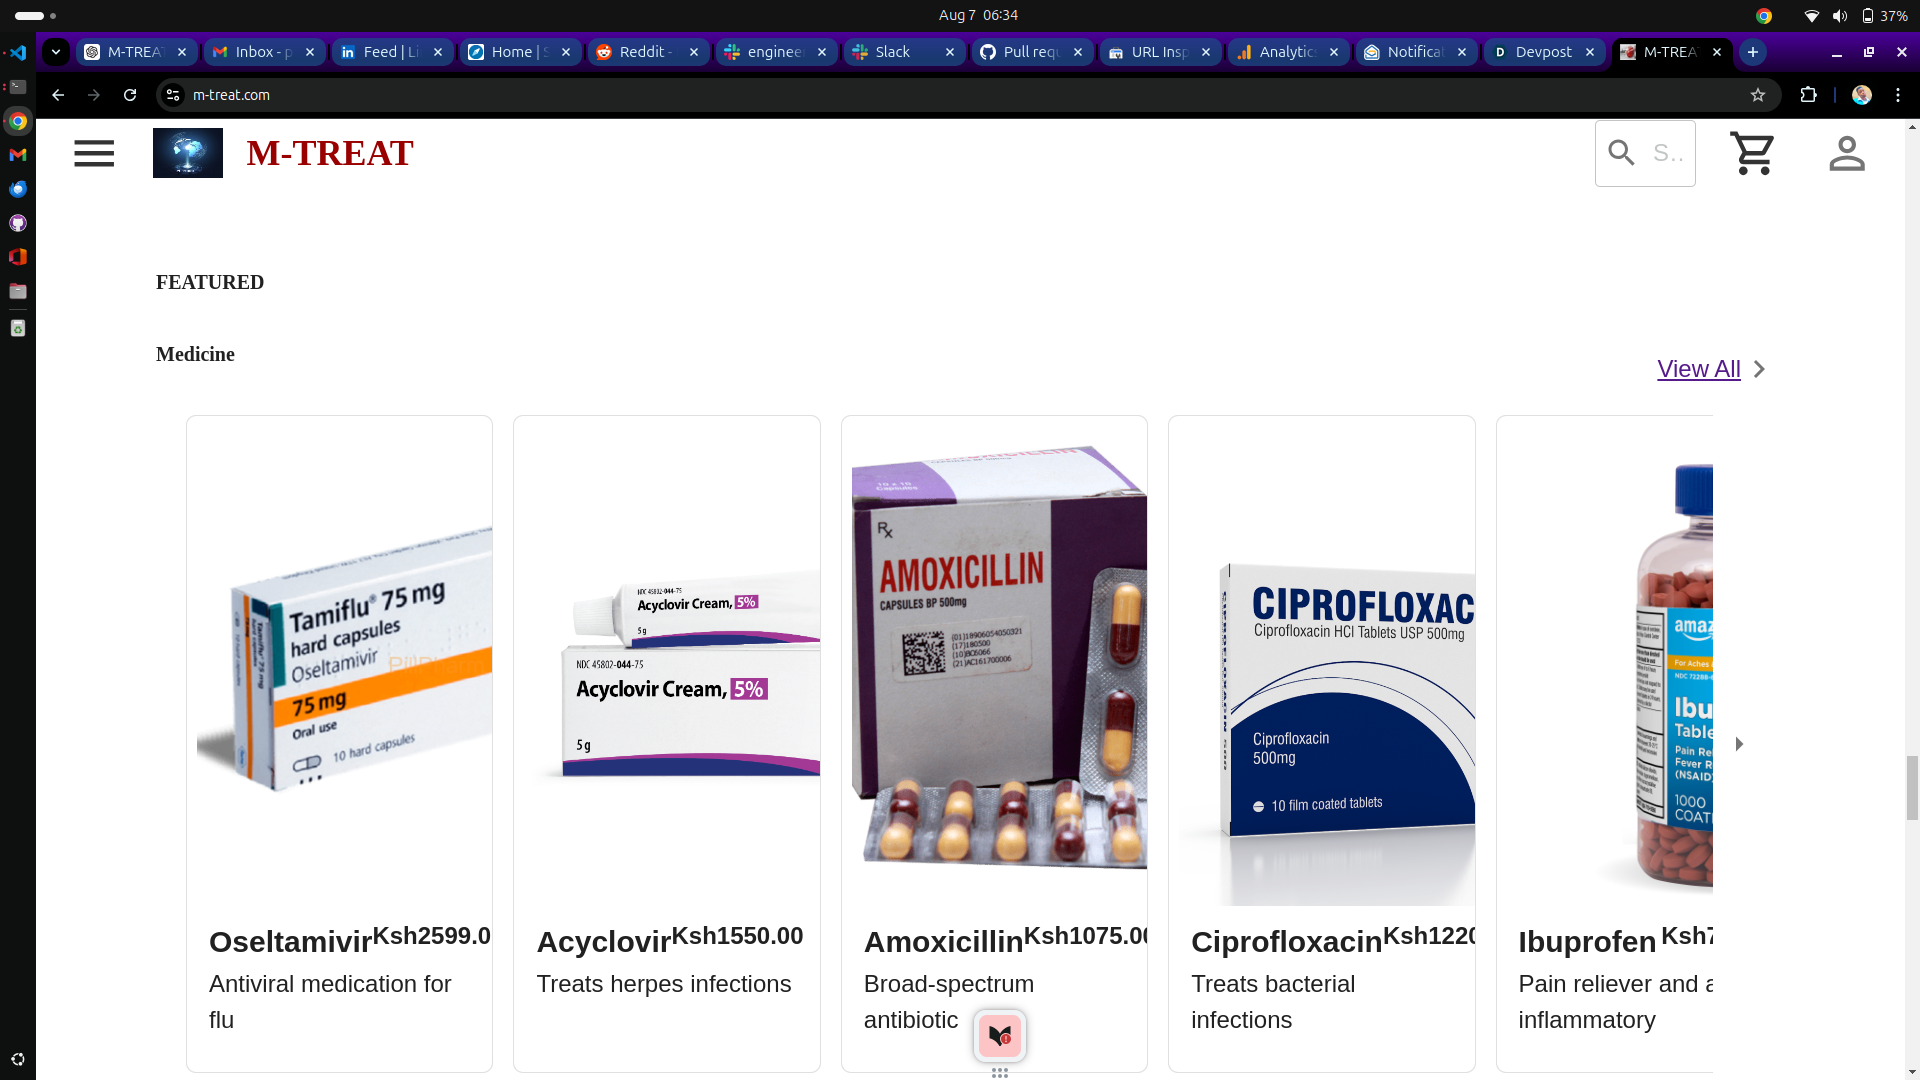
Task: Open the Amoxicillin product card
Action: (x=994, y=744)
